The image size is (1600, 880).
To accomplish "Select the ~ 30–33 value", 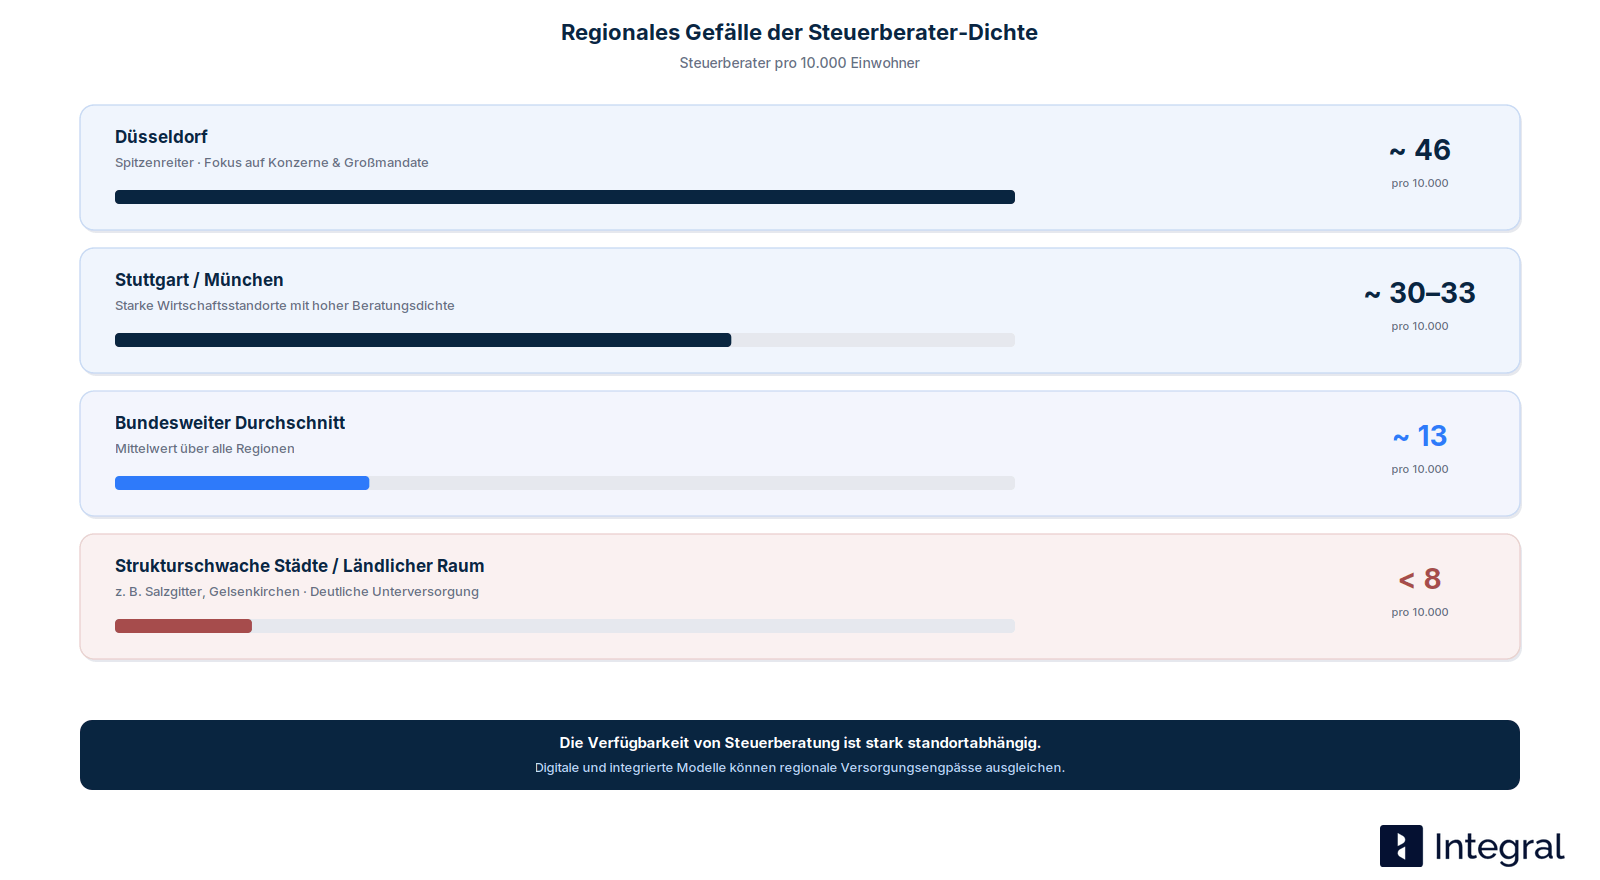I will coord(1420,293).
